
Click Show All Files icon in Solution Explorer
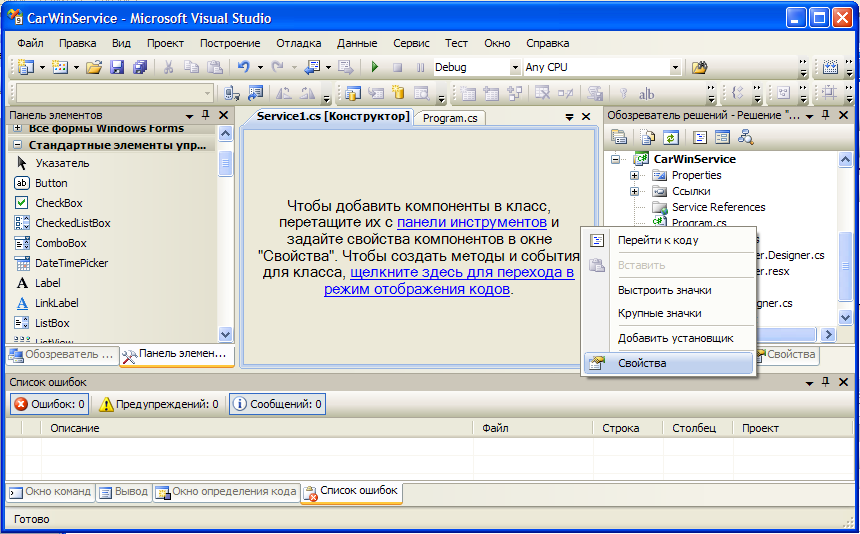click(648, 137)
